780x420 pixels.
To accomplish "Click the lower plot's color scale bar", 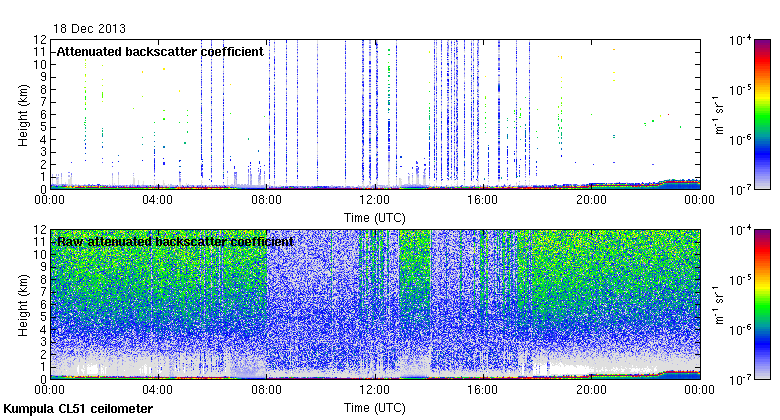I will (762, 304).
